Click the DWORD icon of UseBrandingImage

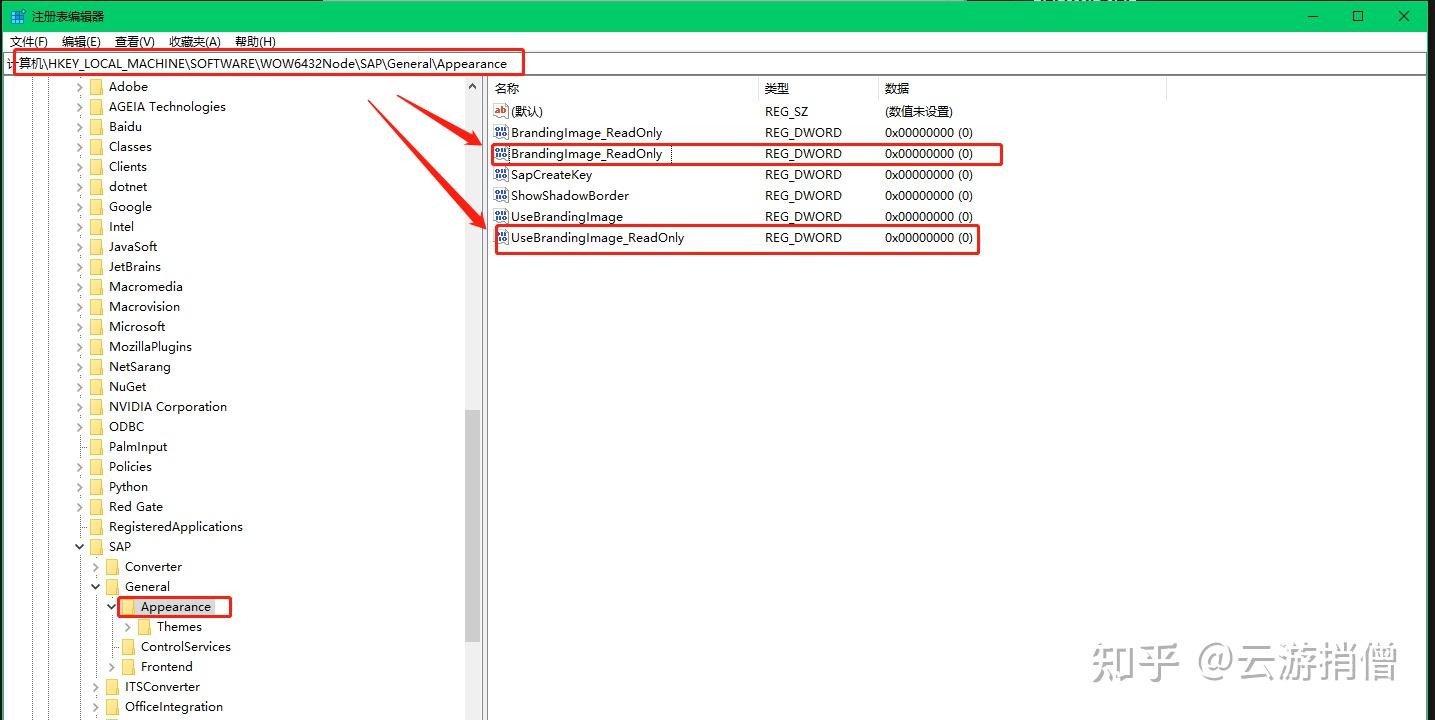click(x=501, y=216)
